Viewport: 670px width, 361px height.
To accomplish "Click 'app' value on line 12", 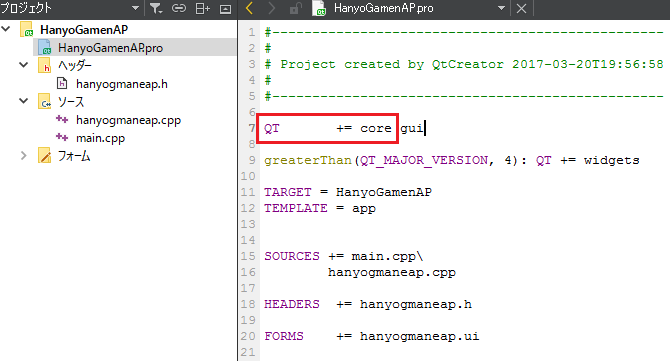I will (364, 209).
